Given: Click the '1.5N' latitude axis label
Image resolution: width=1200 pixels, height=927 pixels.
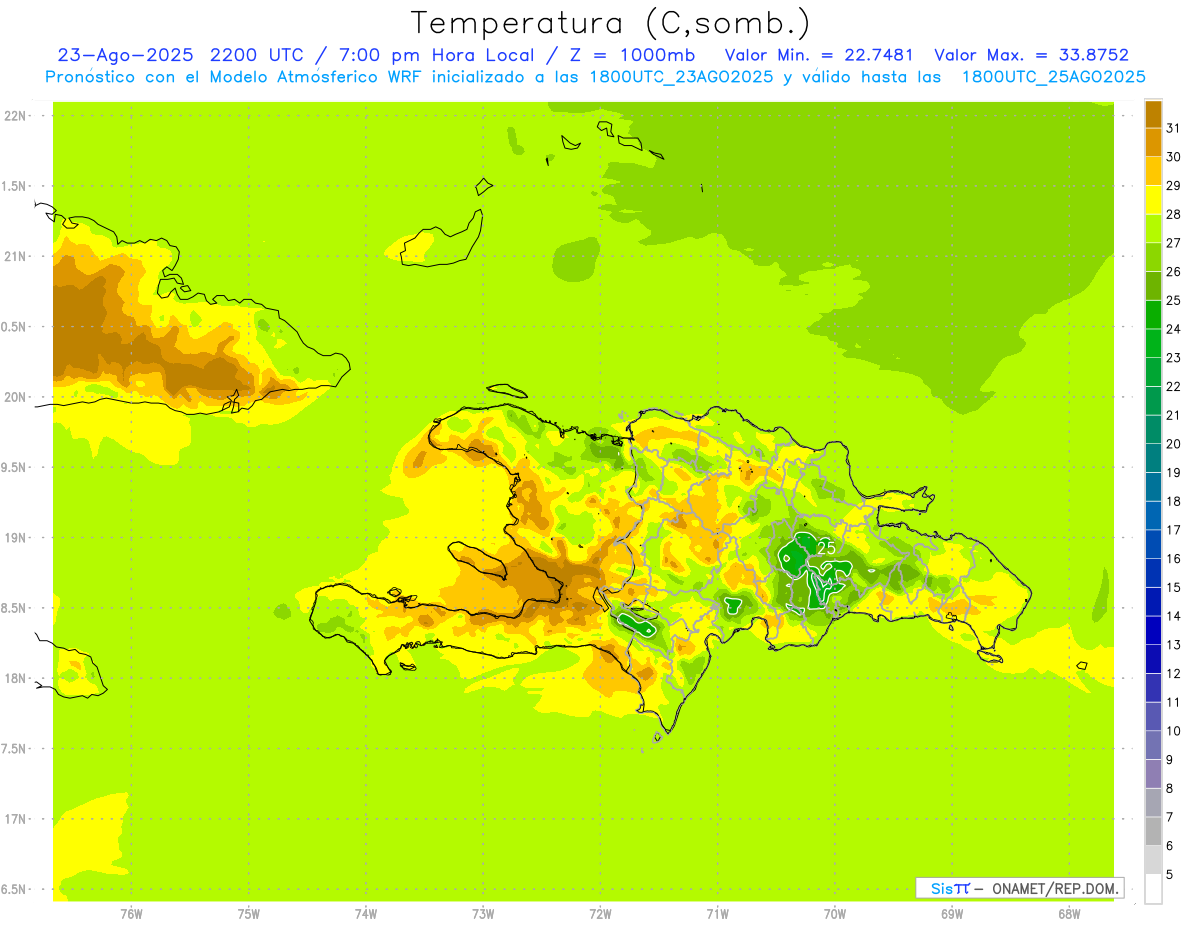Looking at the screenshot, I should click(x=15, y=186).
